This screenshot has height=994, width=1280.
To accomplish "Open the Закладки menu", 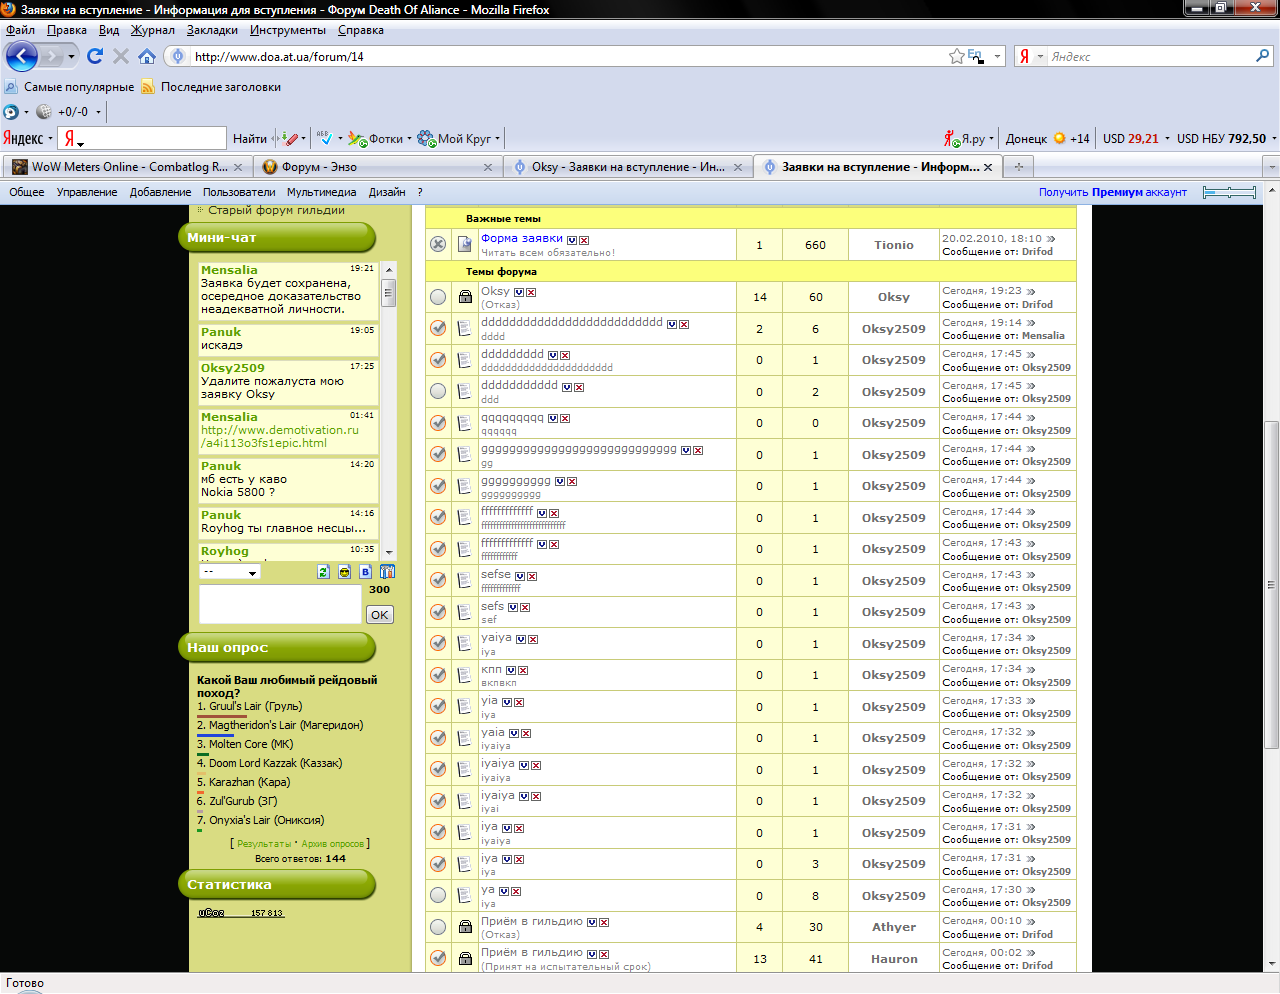I will coord(212,30).
